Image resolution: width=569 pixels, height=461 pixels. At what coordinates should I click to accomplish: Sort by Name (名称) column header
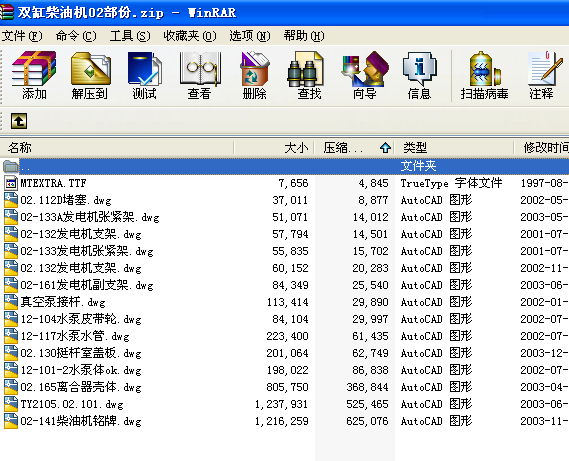(117, 148)
